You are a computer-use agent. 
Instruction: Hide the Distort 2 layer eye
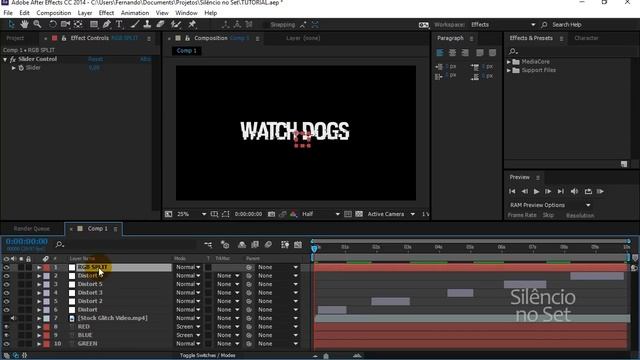6,301
